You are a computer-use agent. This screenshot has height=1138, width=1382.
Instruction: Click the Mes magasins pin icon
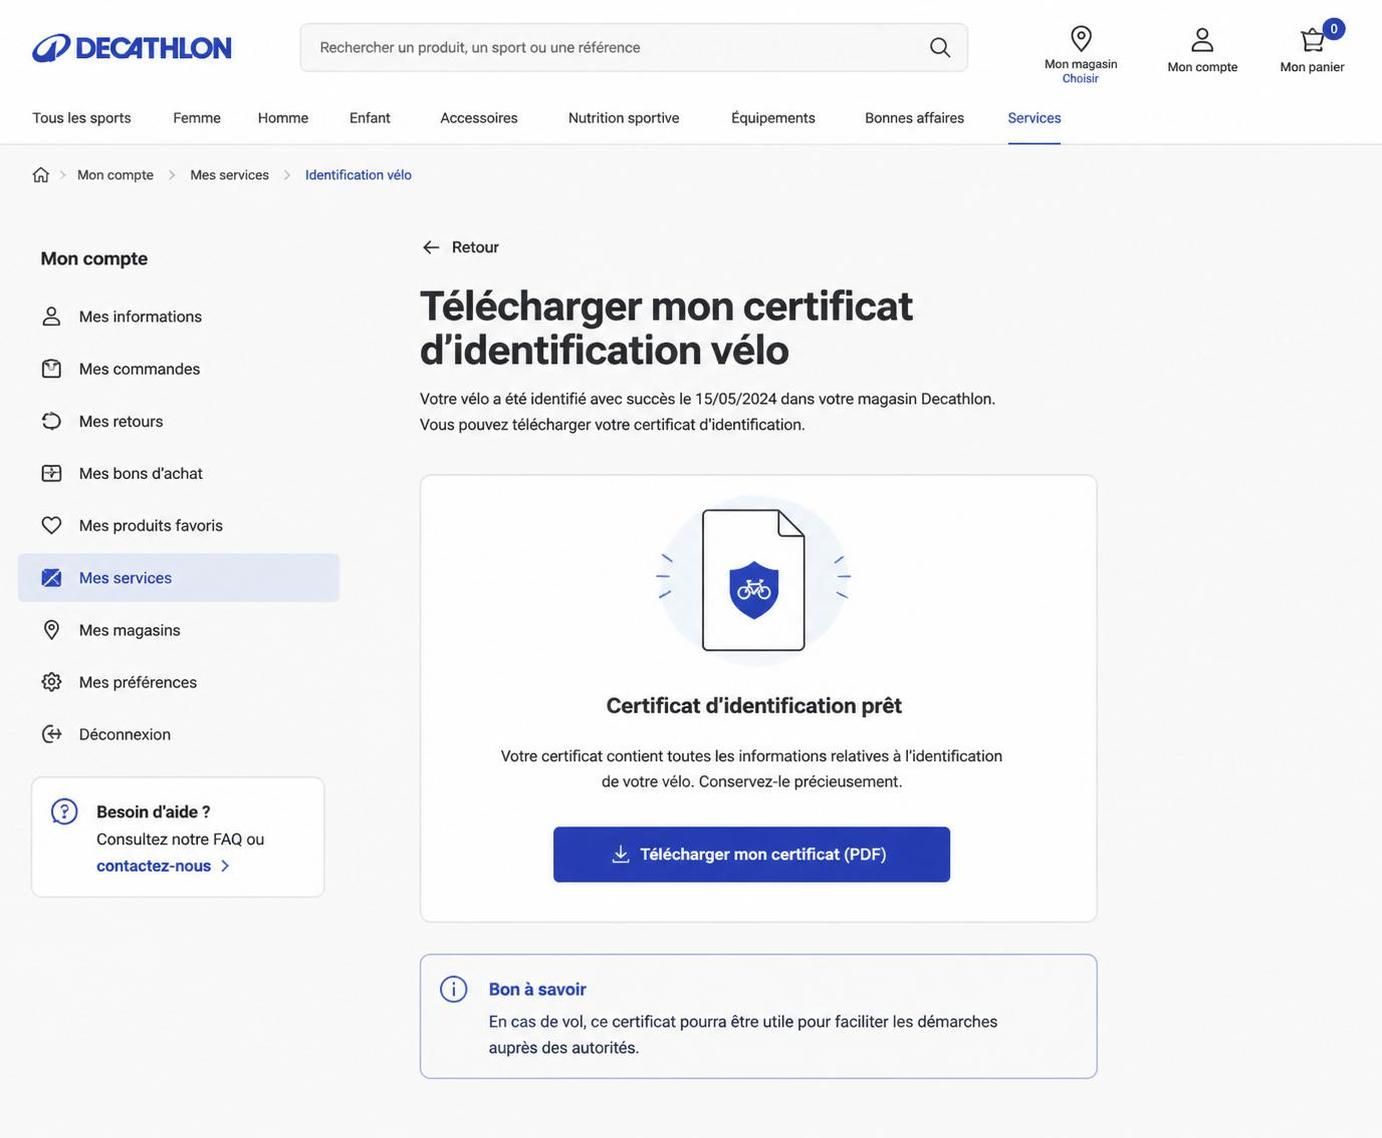click(x=51, y=630)
